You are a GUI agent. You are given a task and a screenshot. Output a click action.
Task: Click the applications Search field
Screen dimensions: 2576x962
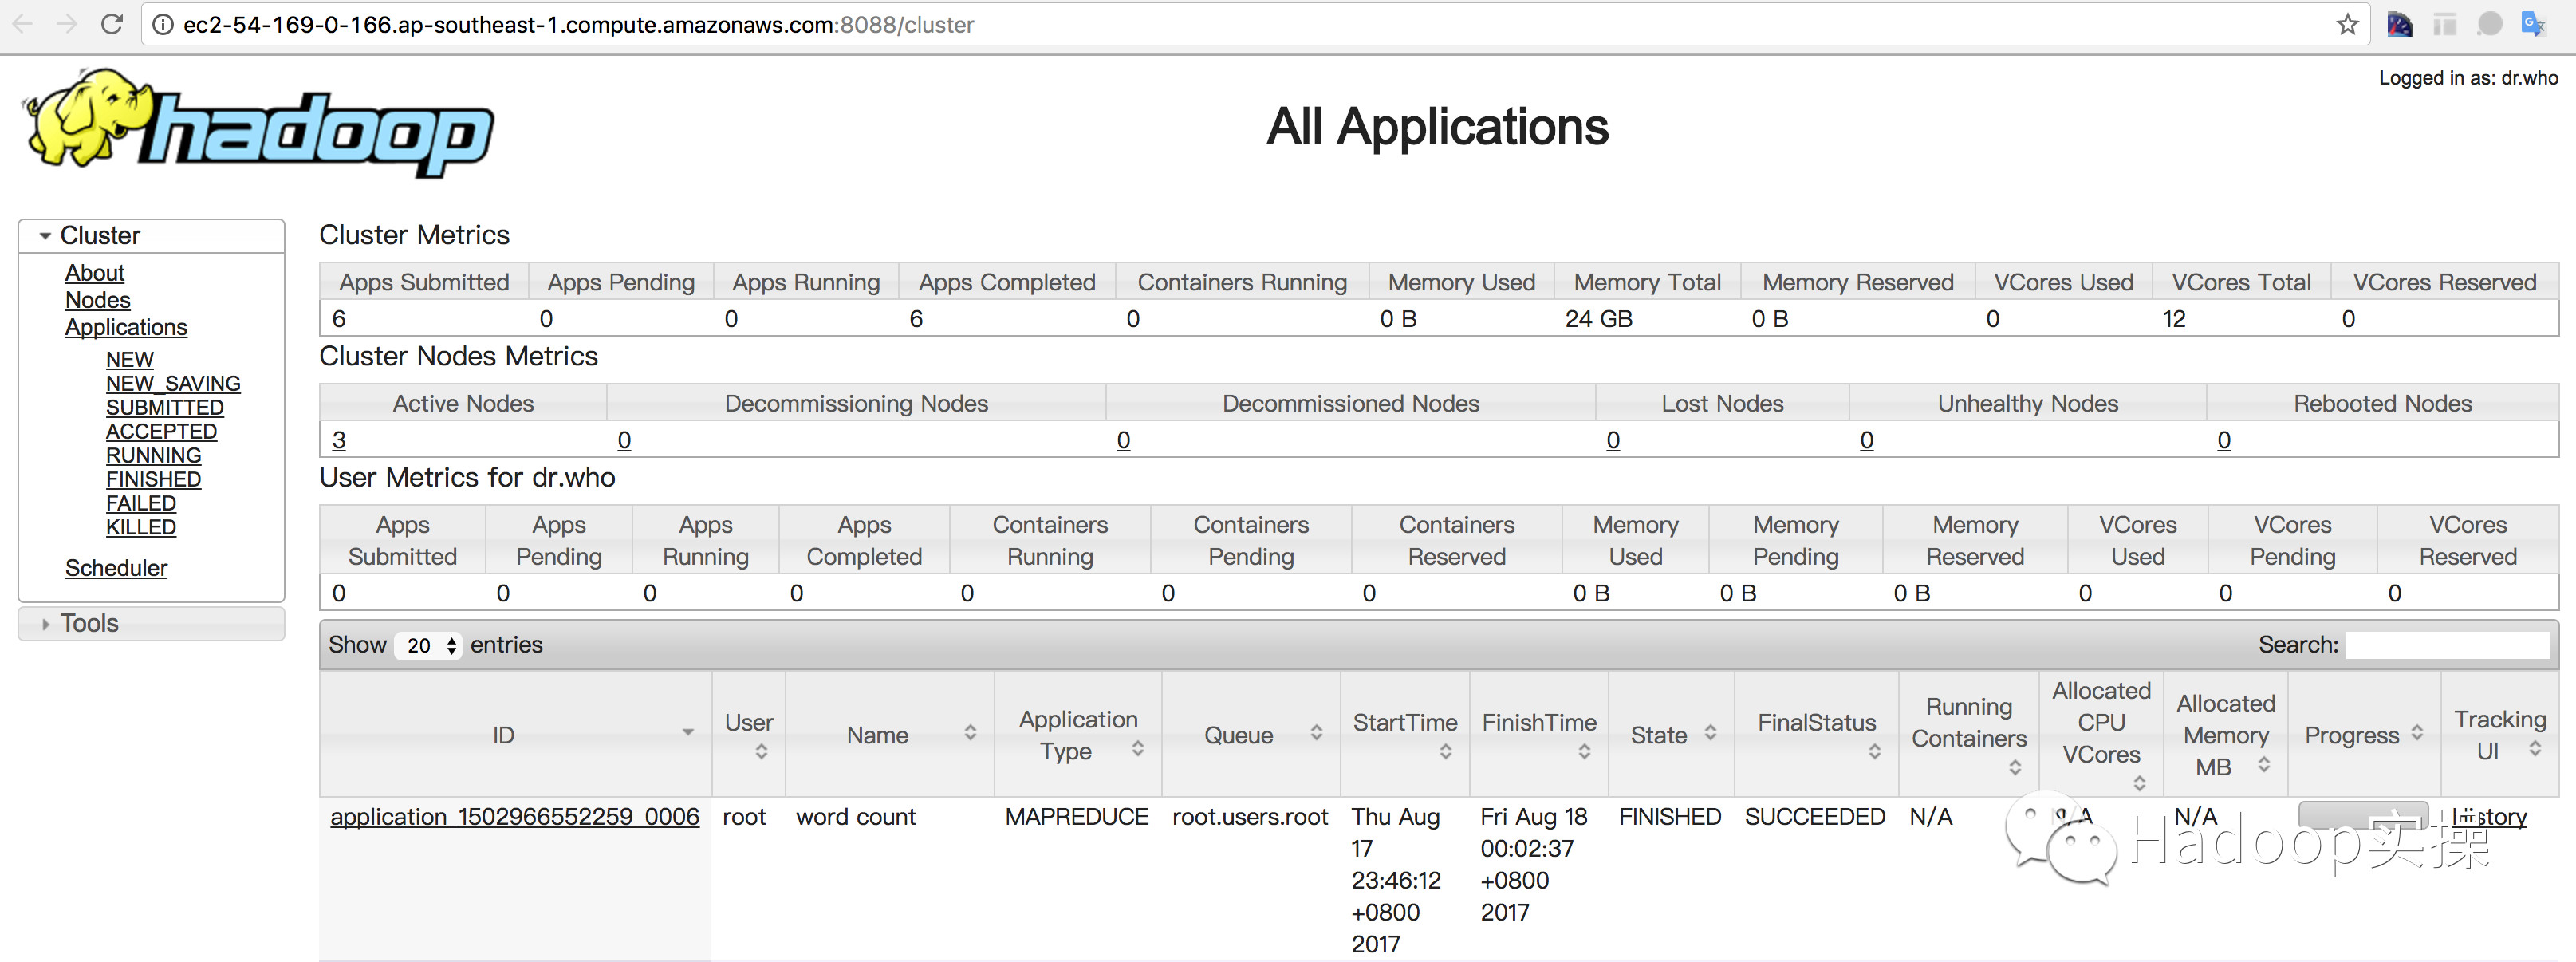click(2448, 645)
